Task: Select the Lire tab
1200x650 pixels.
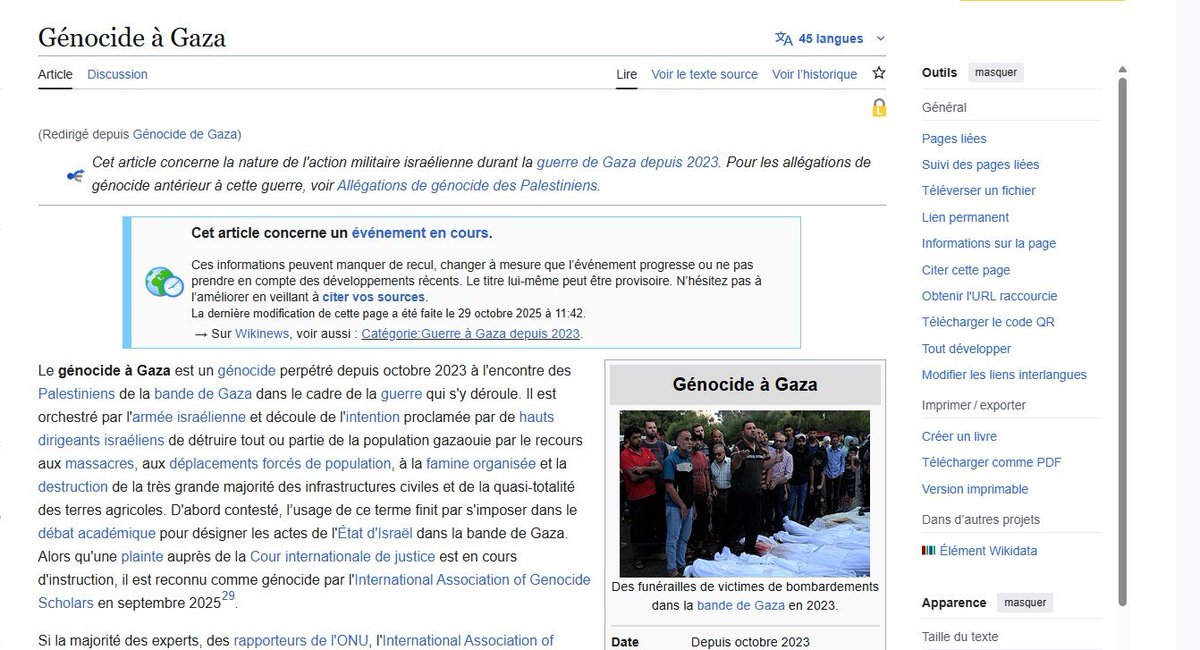Action: [x=627, y=74]
